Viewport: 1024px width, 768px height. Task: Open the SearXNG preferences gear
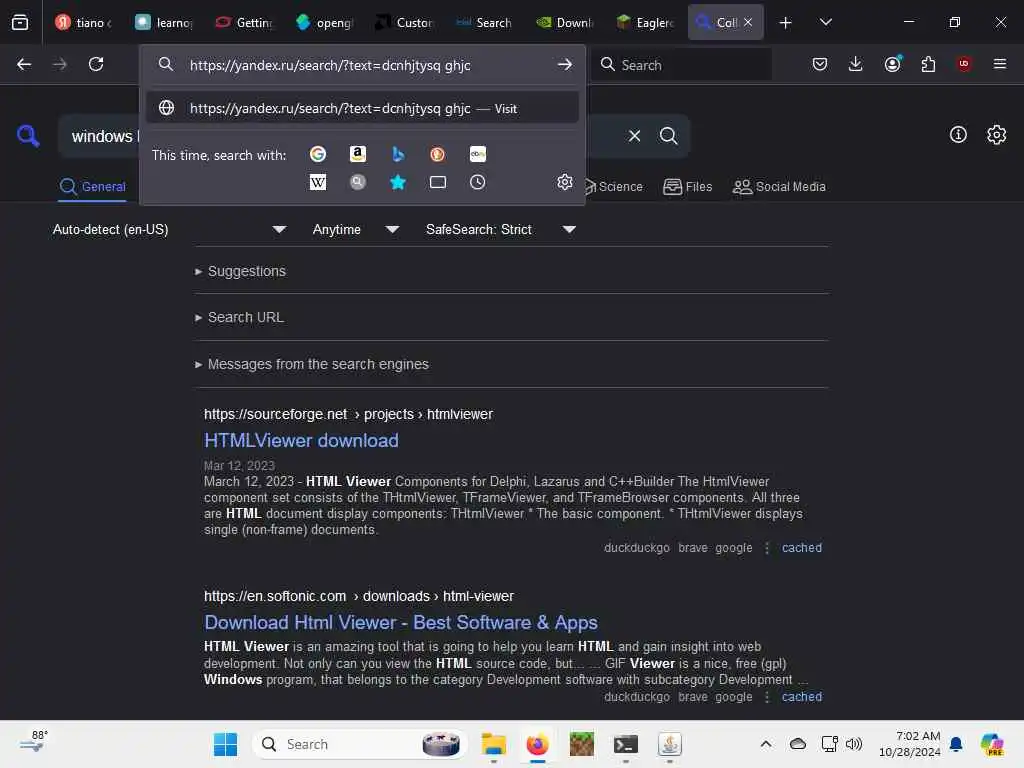(x=997, y=135)
